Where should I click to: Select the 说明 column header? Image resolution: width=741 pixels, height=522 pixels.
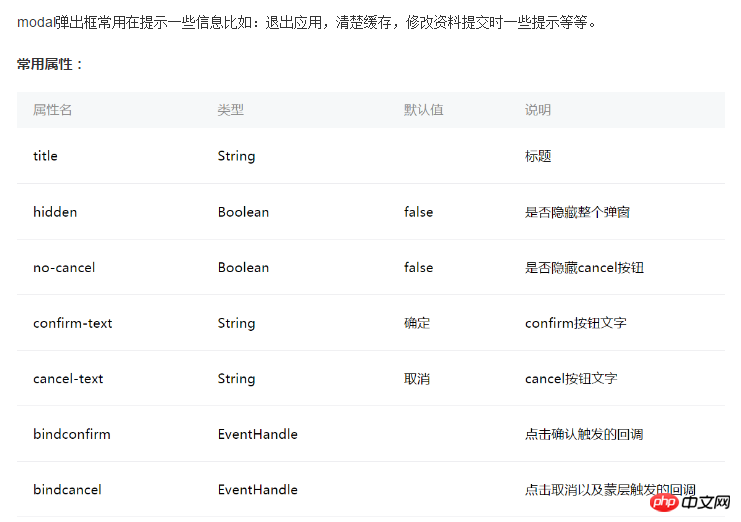pyautogui.click(x=538, y=110)
